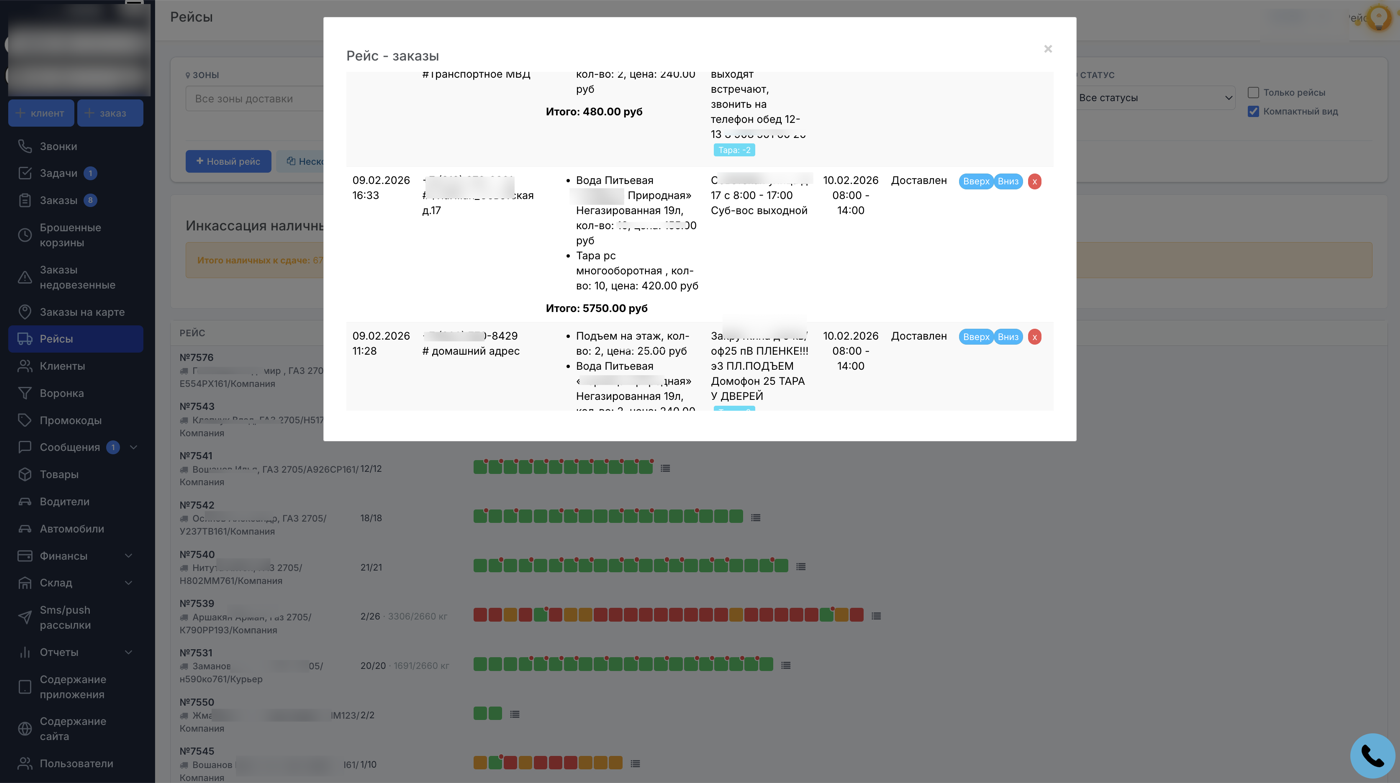Viewport: 1400px width, 783px height.
Task: Click the Заказы на карте pin icon
Action: pyautogui.click(x=25, y=312)
